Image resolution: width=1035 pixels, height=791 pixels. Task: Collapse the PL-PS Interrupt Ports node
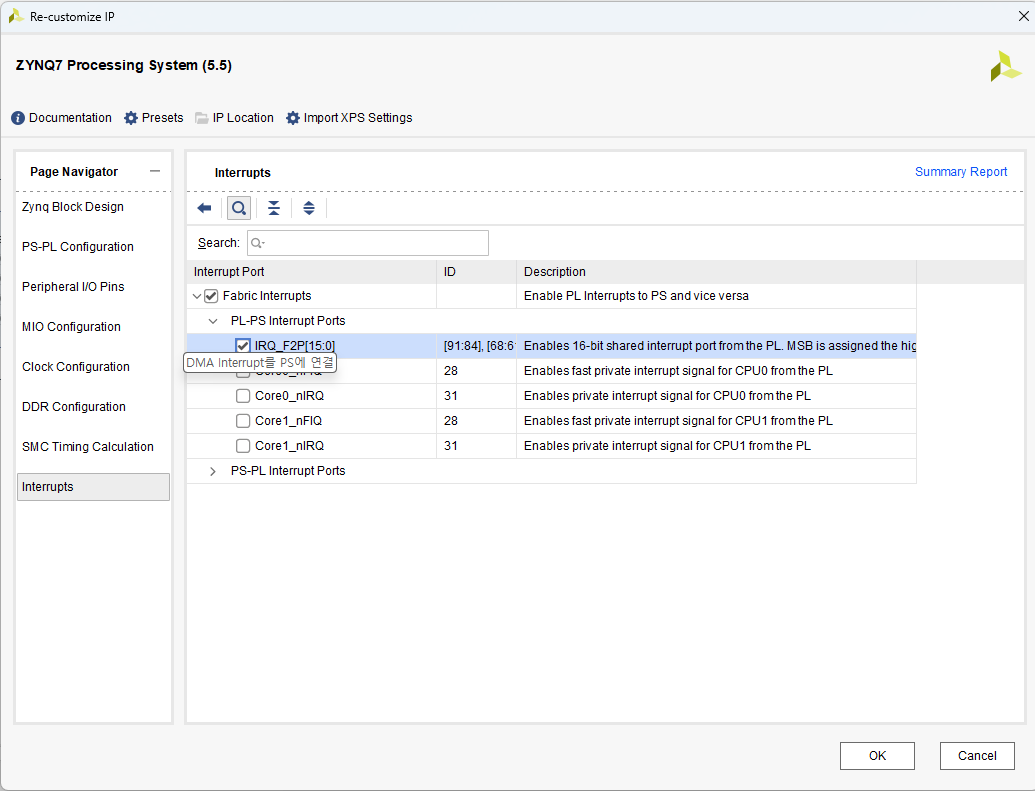[x=213, y=321]
